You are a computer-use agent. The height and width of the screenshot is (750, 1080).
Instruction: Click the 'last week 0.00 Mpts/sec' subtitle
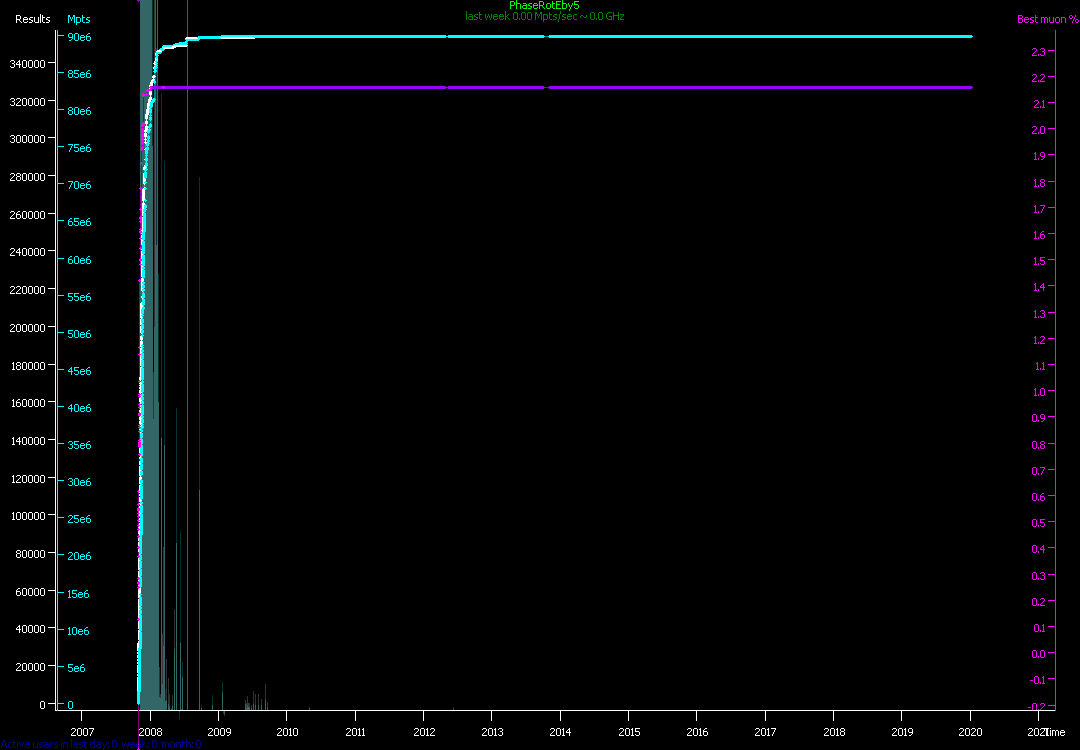[544, 16]
